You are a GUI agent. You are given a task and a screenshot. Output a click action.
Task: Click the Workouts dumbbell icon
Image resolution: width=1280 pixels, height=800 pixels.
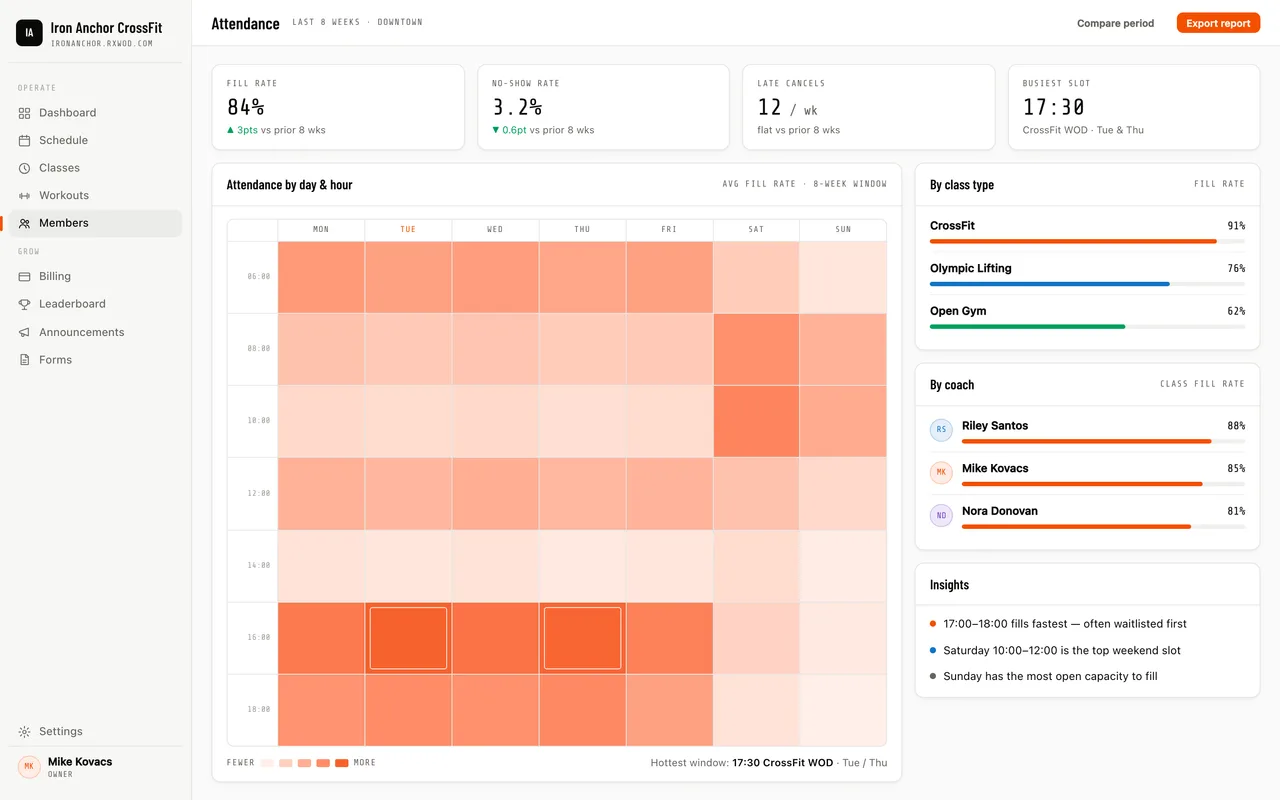point(24,196)
